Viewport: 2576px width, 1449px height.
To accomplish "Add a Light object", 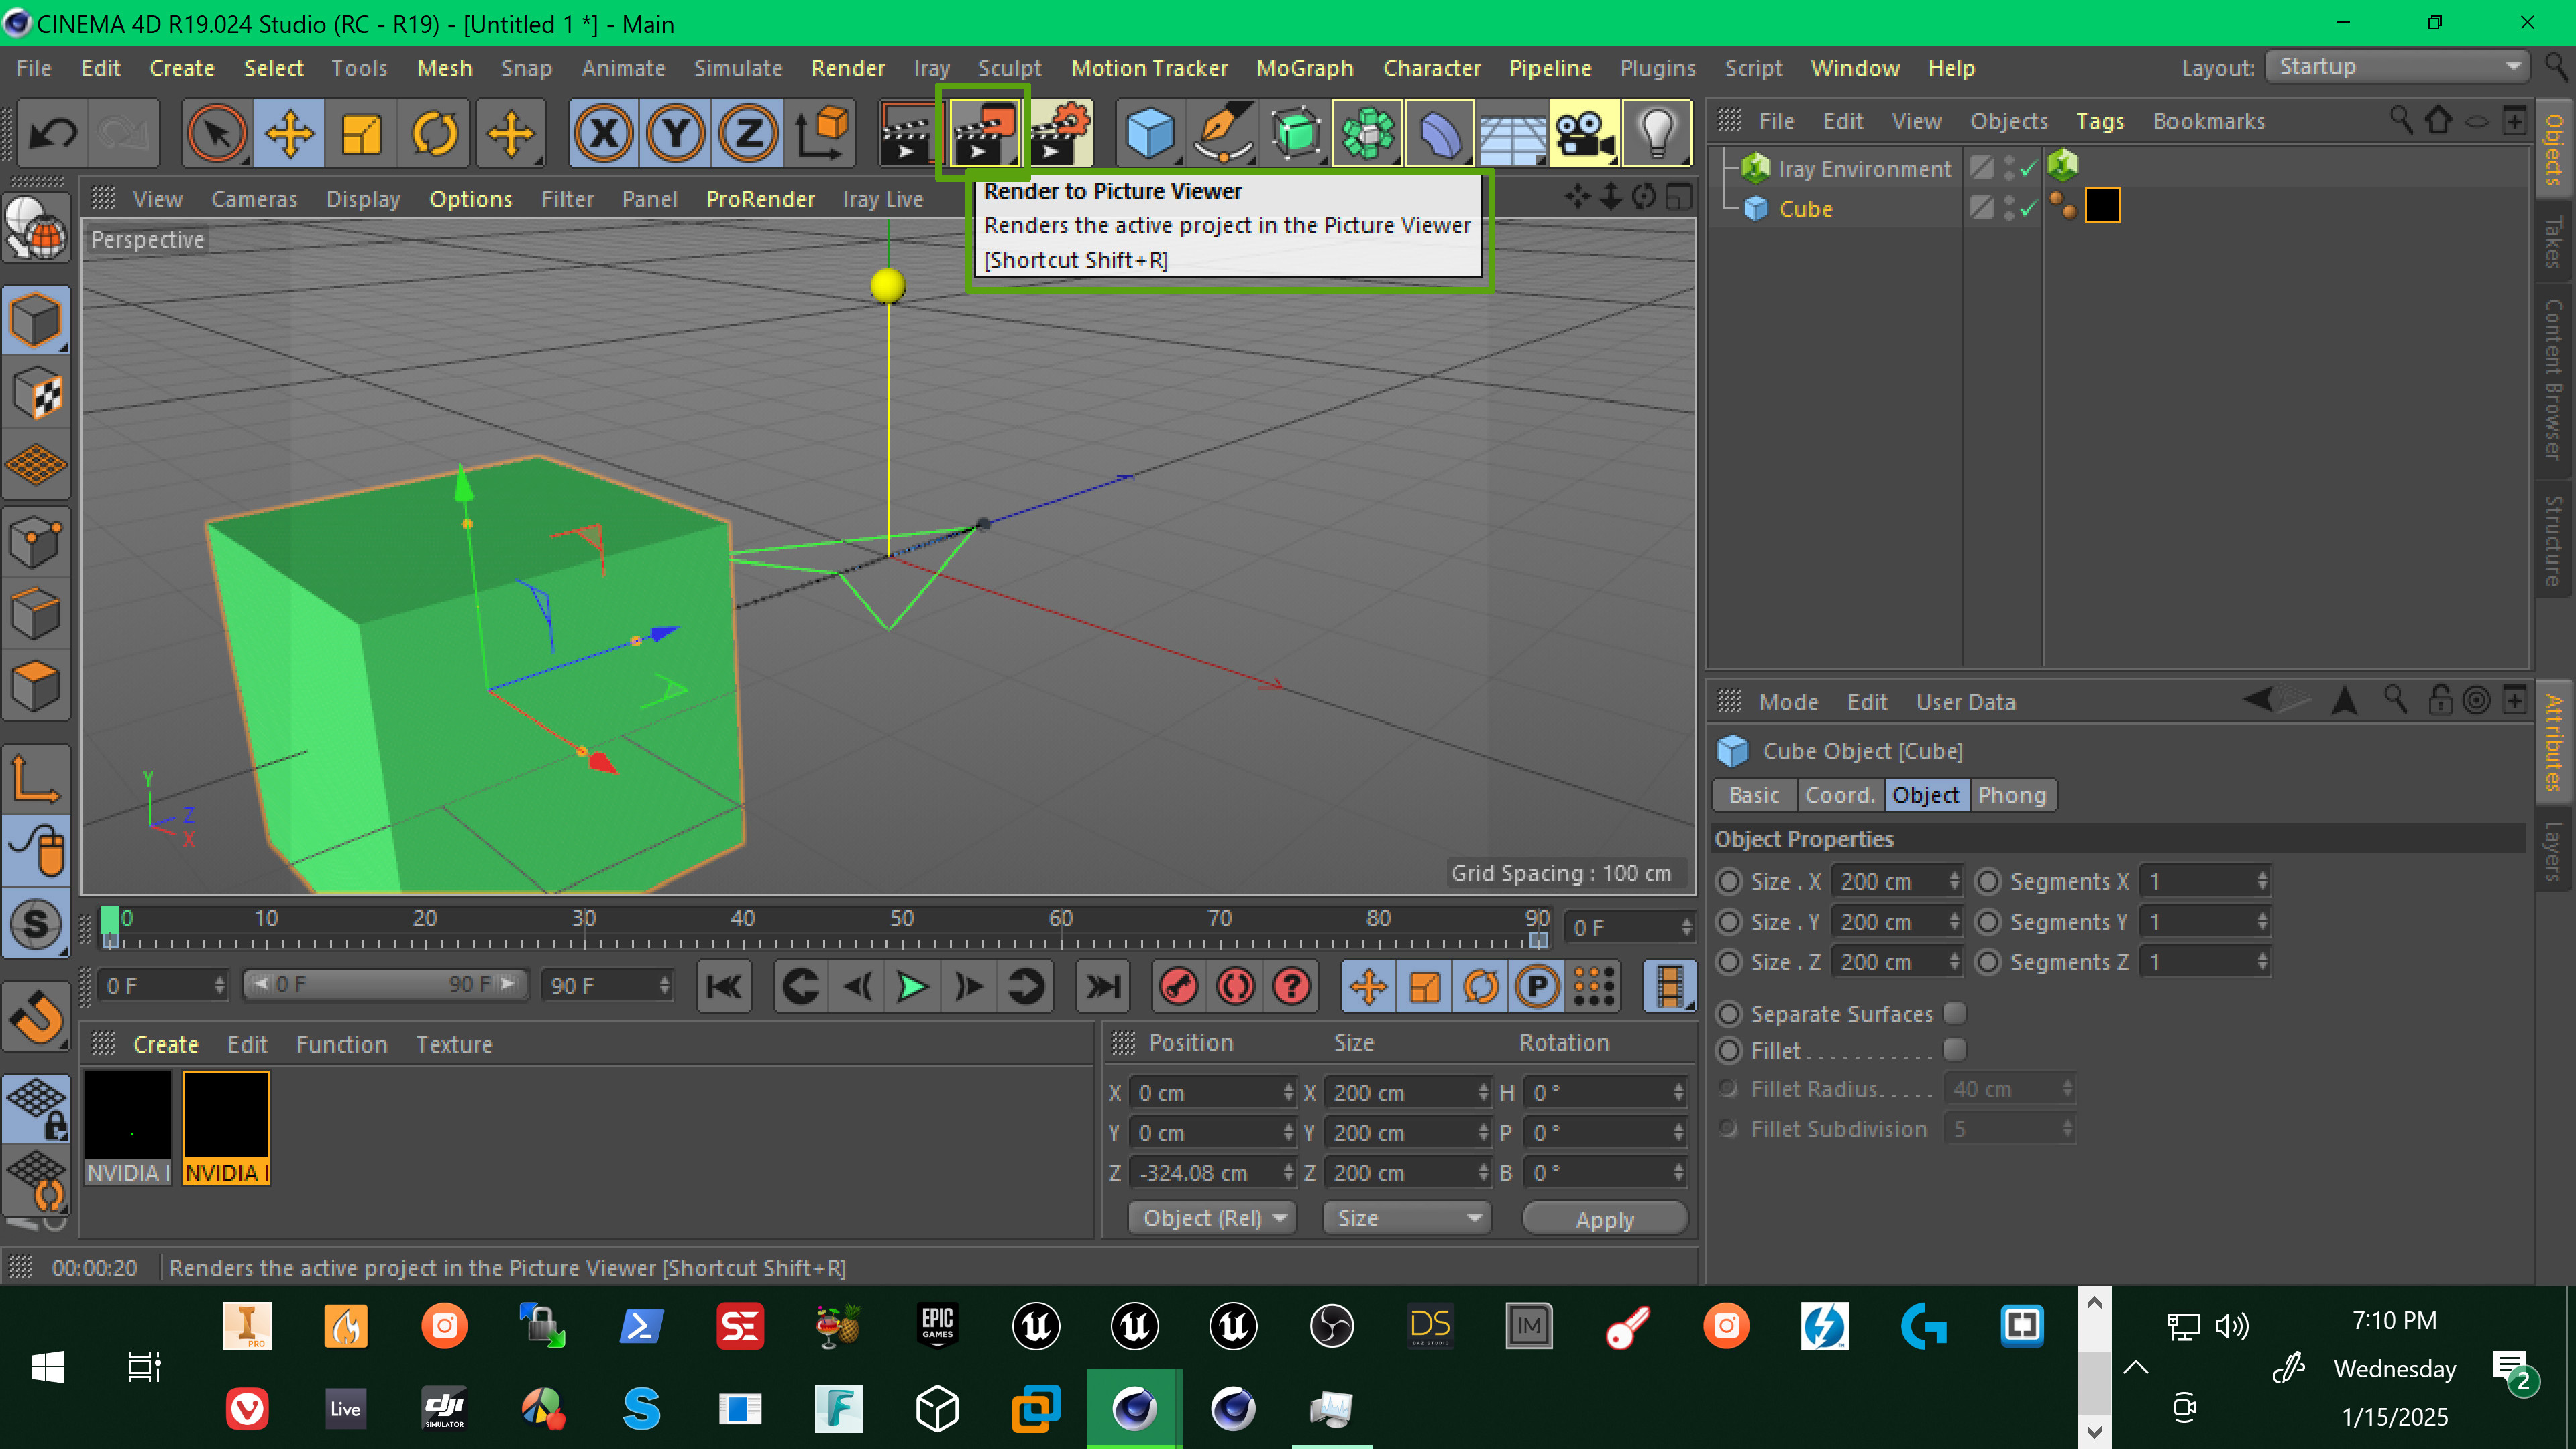I will pos(1657,132).
